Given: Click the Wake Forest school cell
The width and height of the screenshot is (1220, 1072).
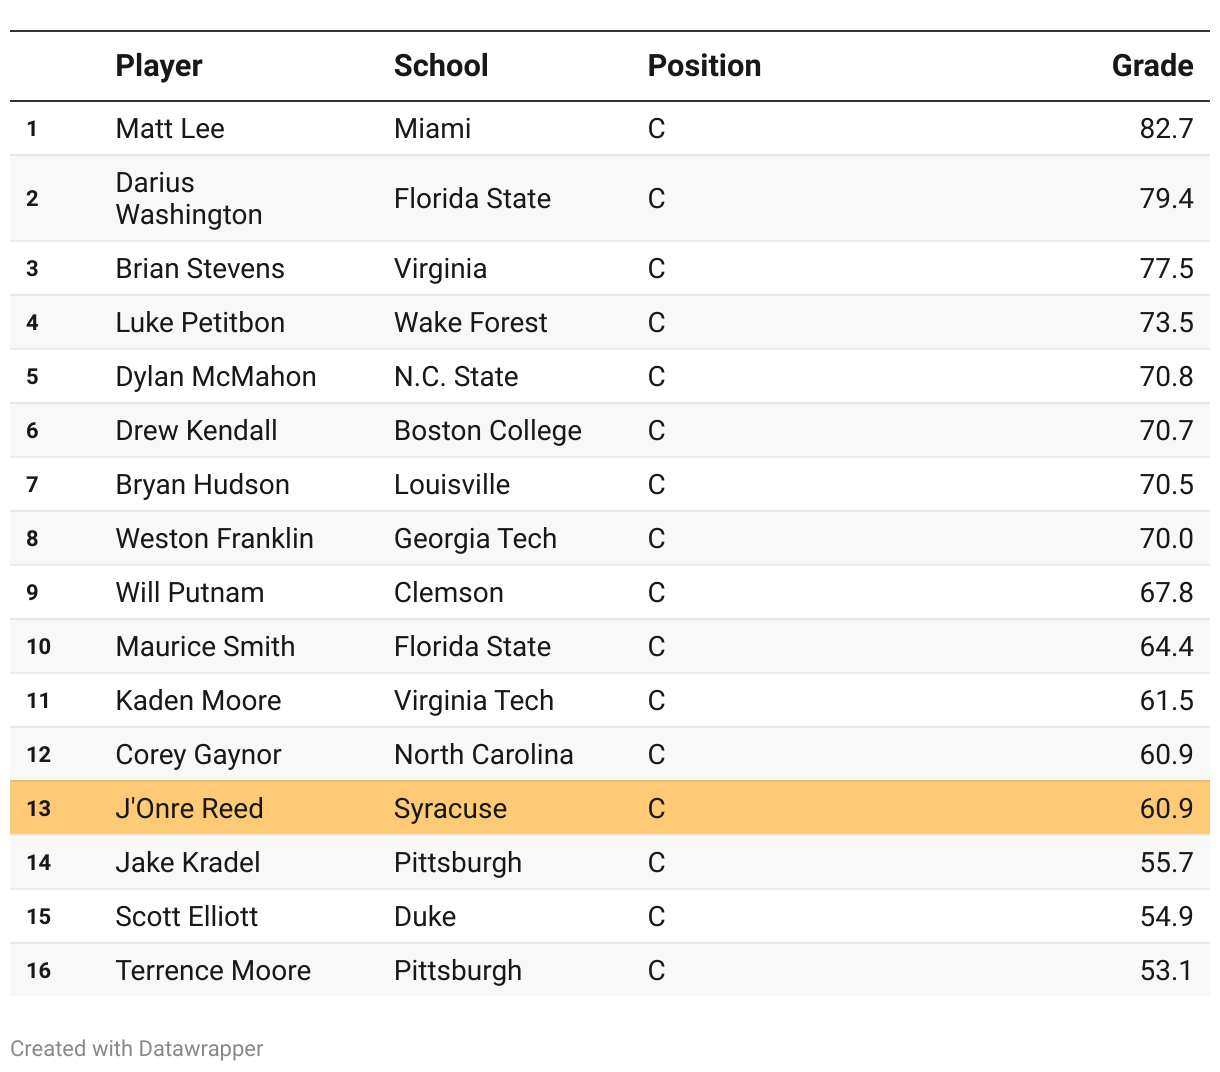Looking at the screenshot, I should point(471,323).
